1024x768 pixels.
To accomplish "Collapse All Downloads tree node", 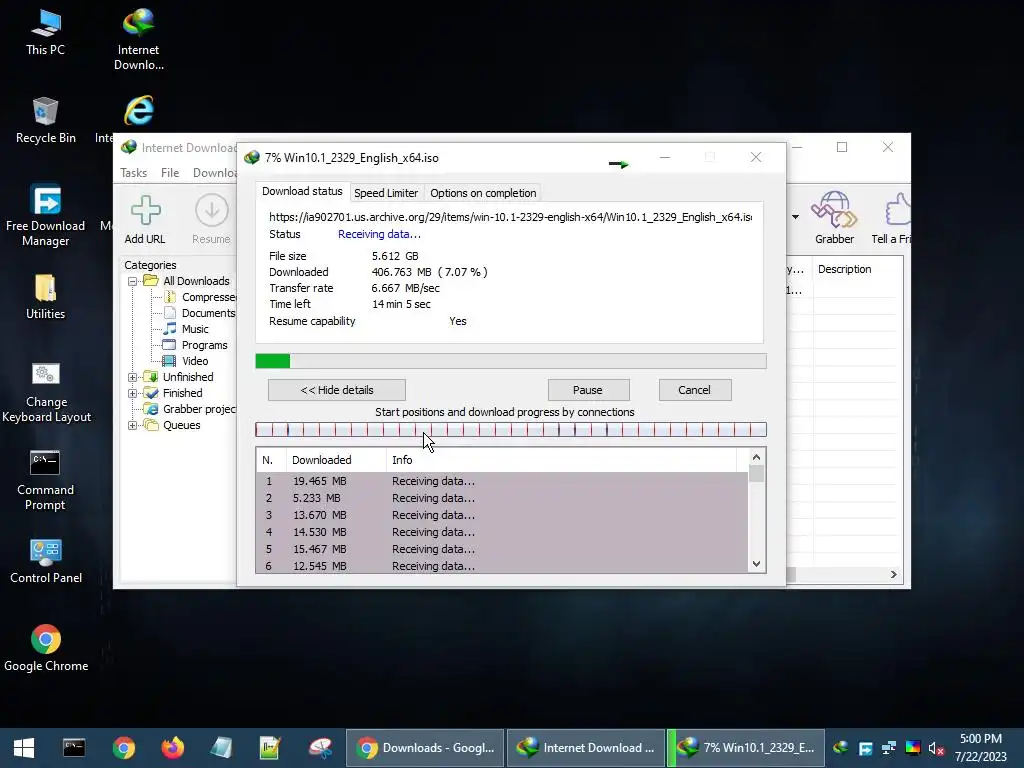I will (x=133, y=281).
